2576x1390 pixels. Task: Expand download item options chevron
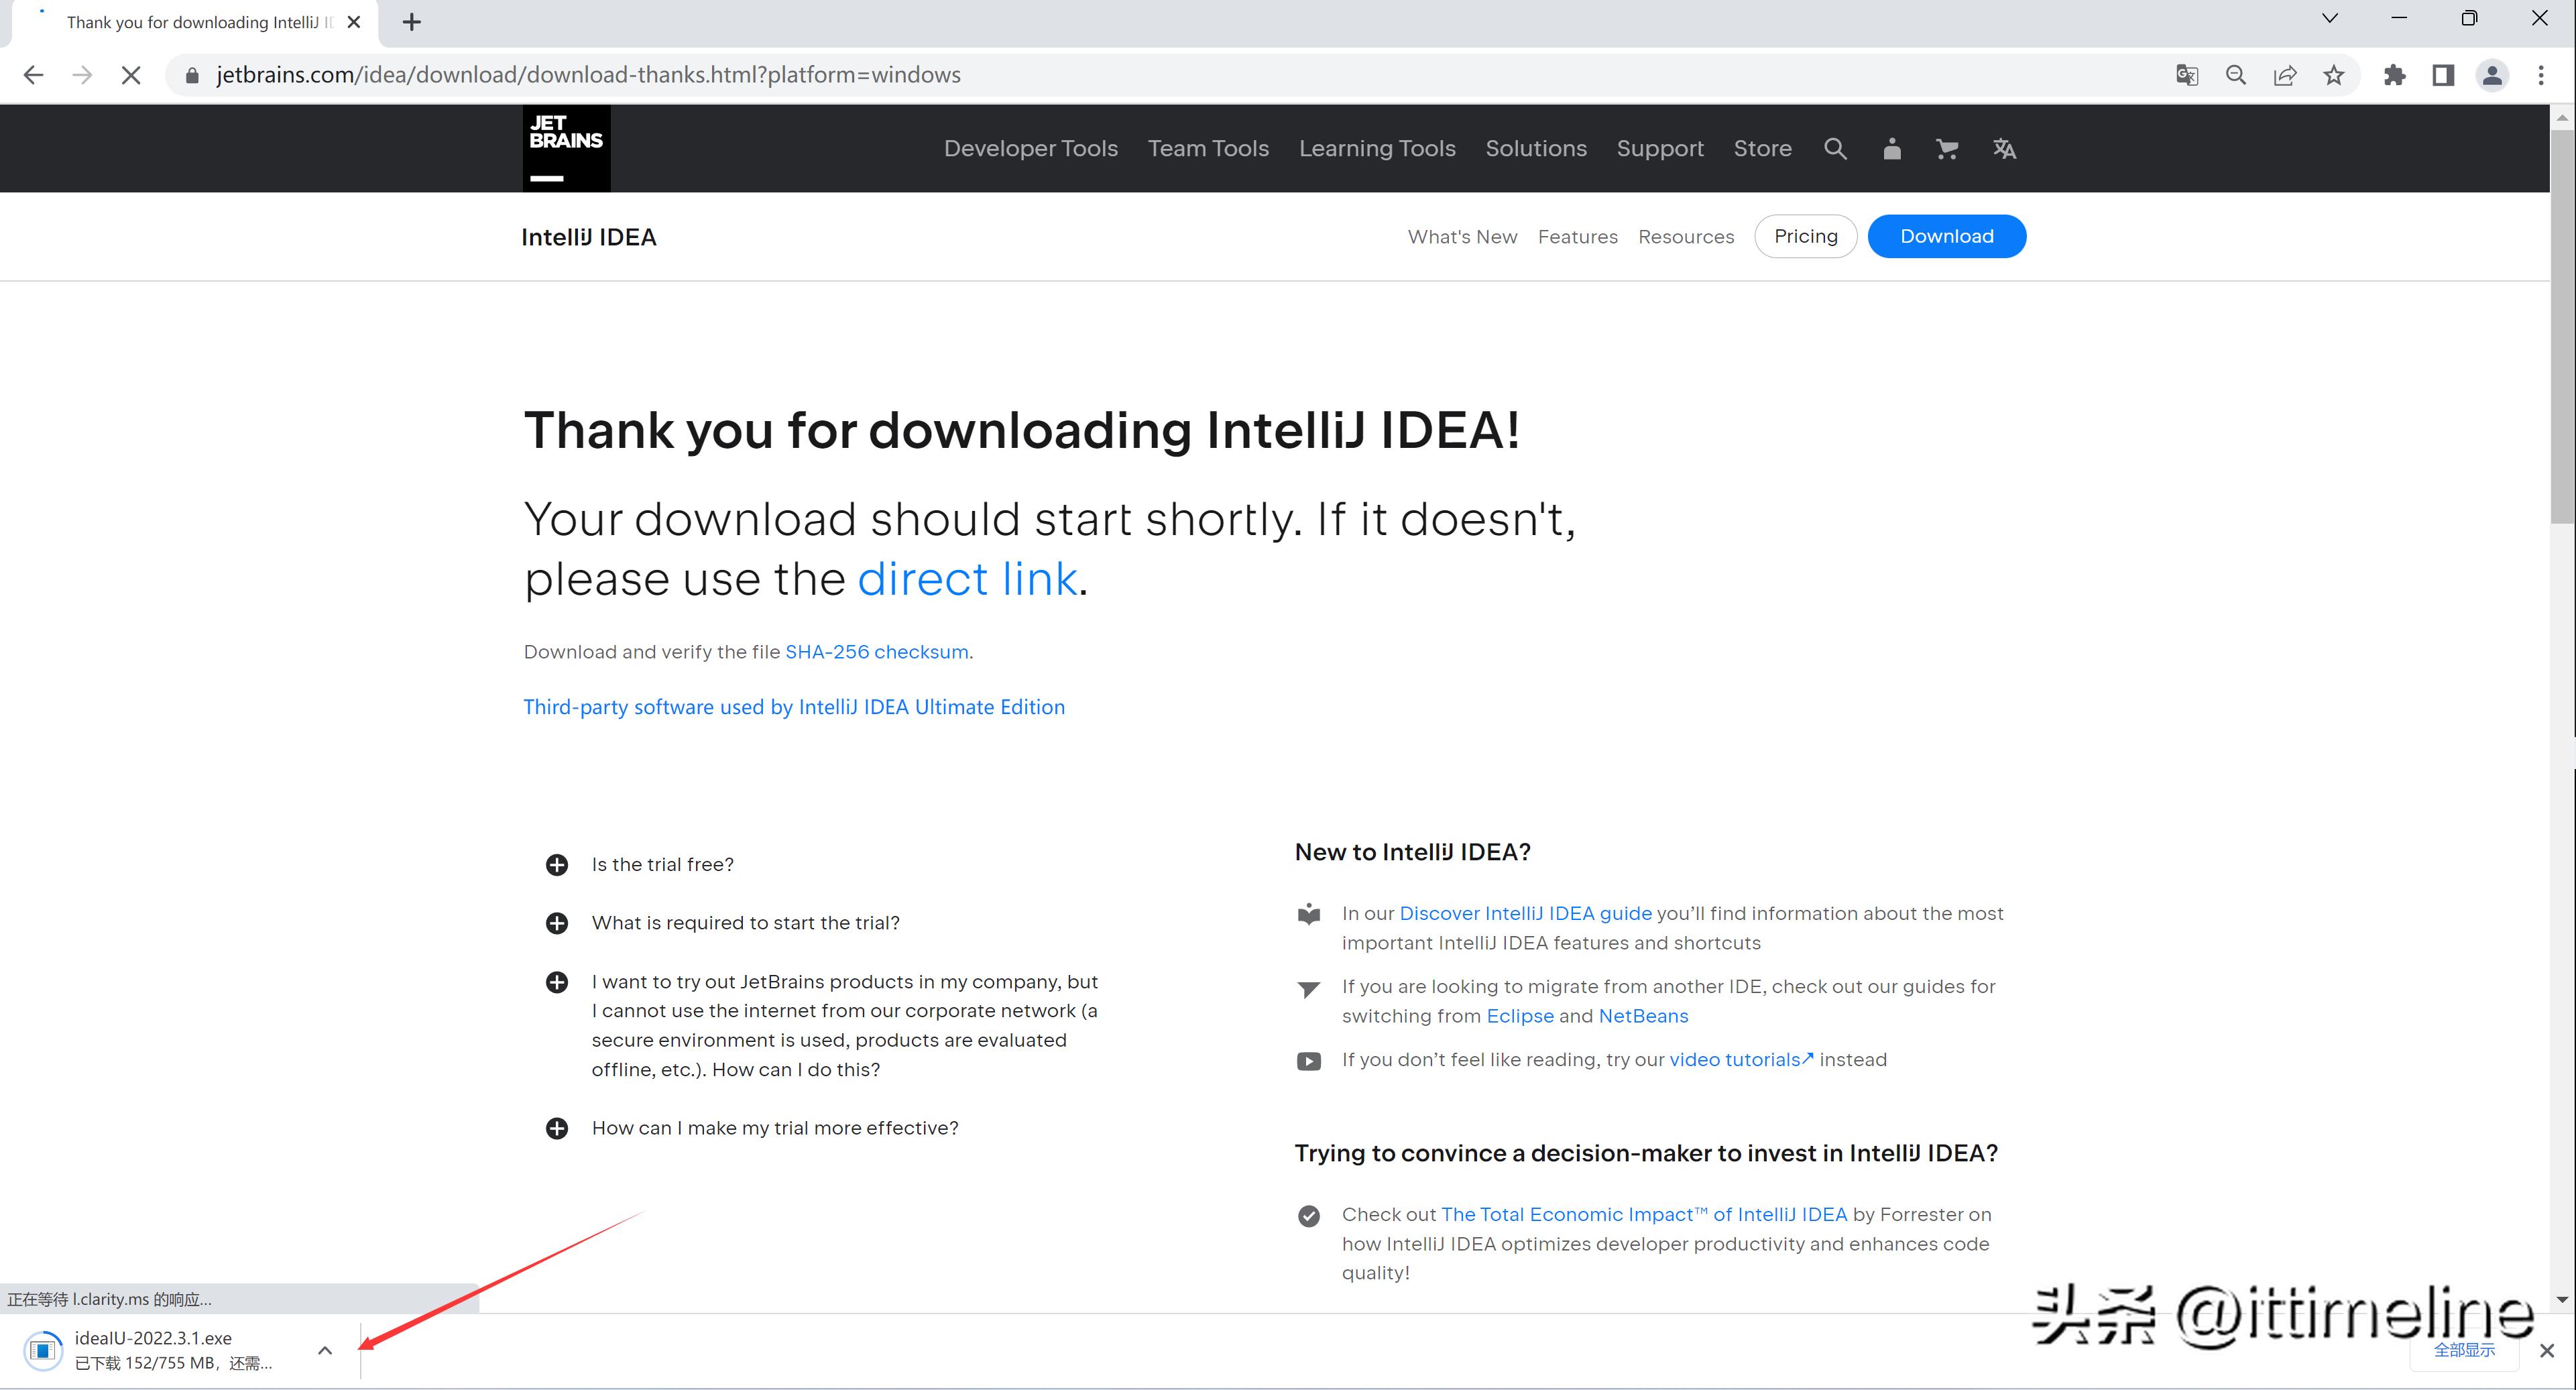[325, 1350]
